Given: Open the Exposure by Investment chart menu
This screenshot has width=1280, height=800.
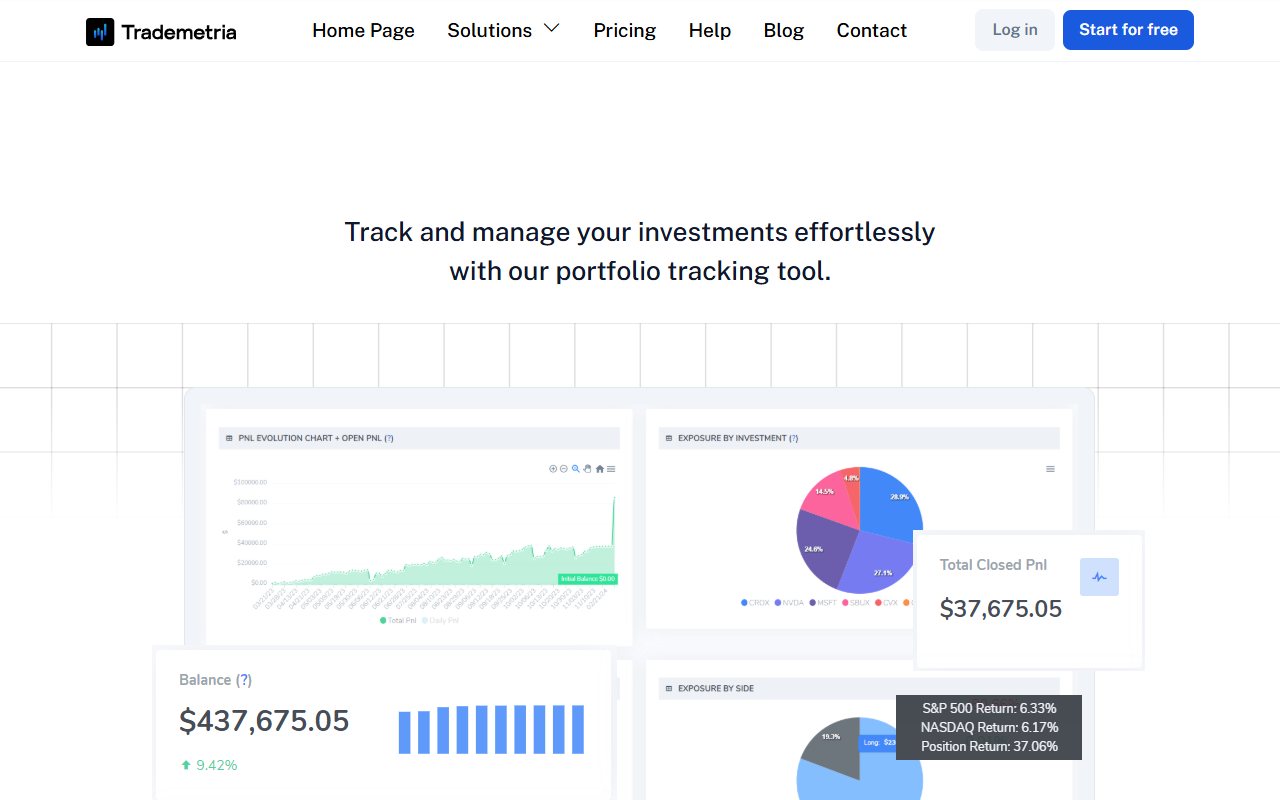Looking at the screenshot, I should click(1050, 469).
